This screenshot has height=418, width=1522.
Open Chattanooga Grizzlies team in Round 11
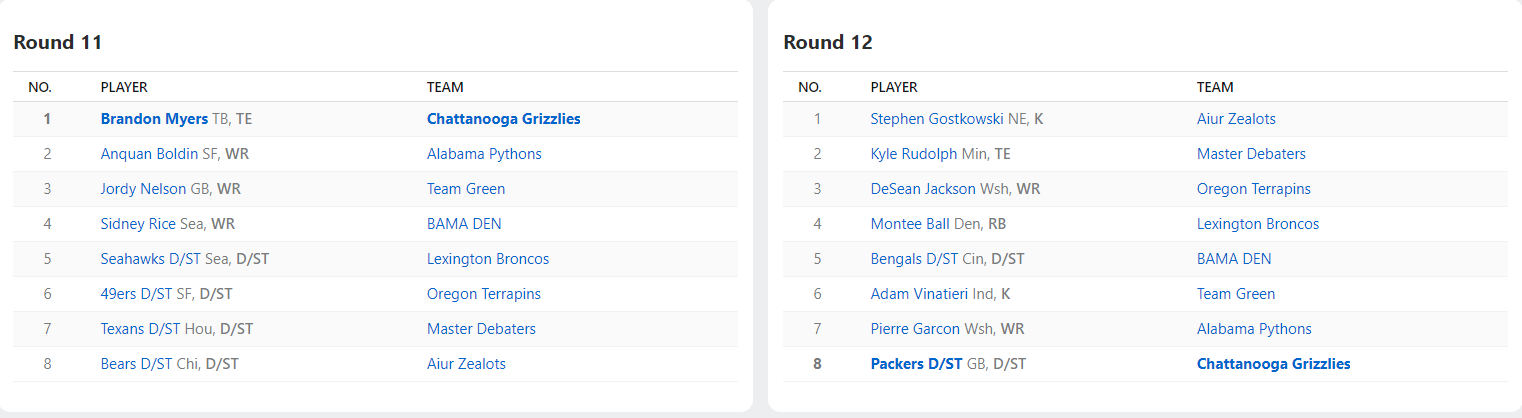503,119
